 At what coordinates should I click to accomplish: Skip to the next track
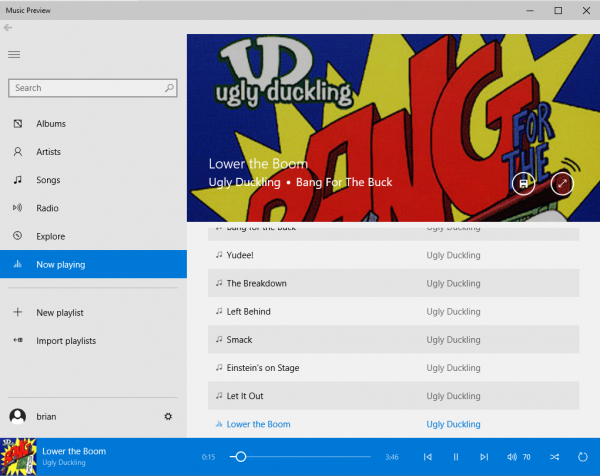point(484,457)
